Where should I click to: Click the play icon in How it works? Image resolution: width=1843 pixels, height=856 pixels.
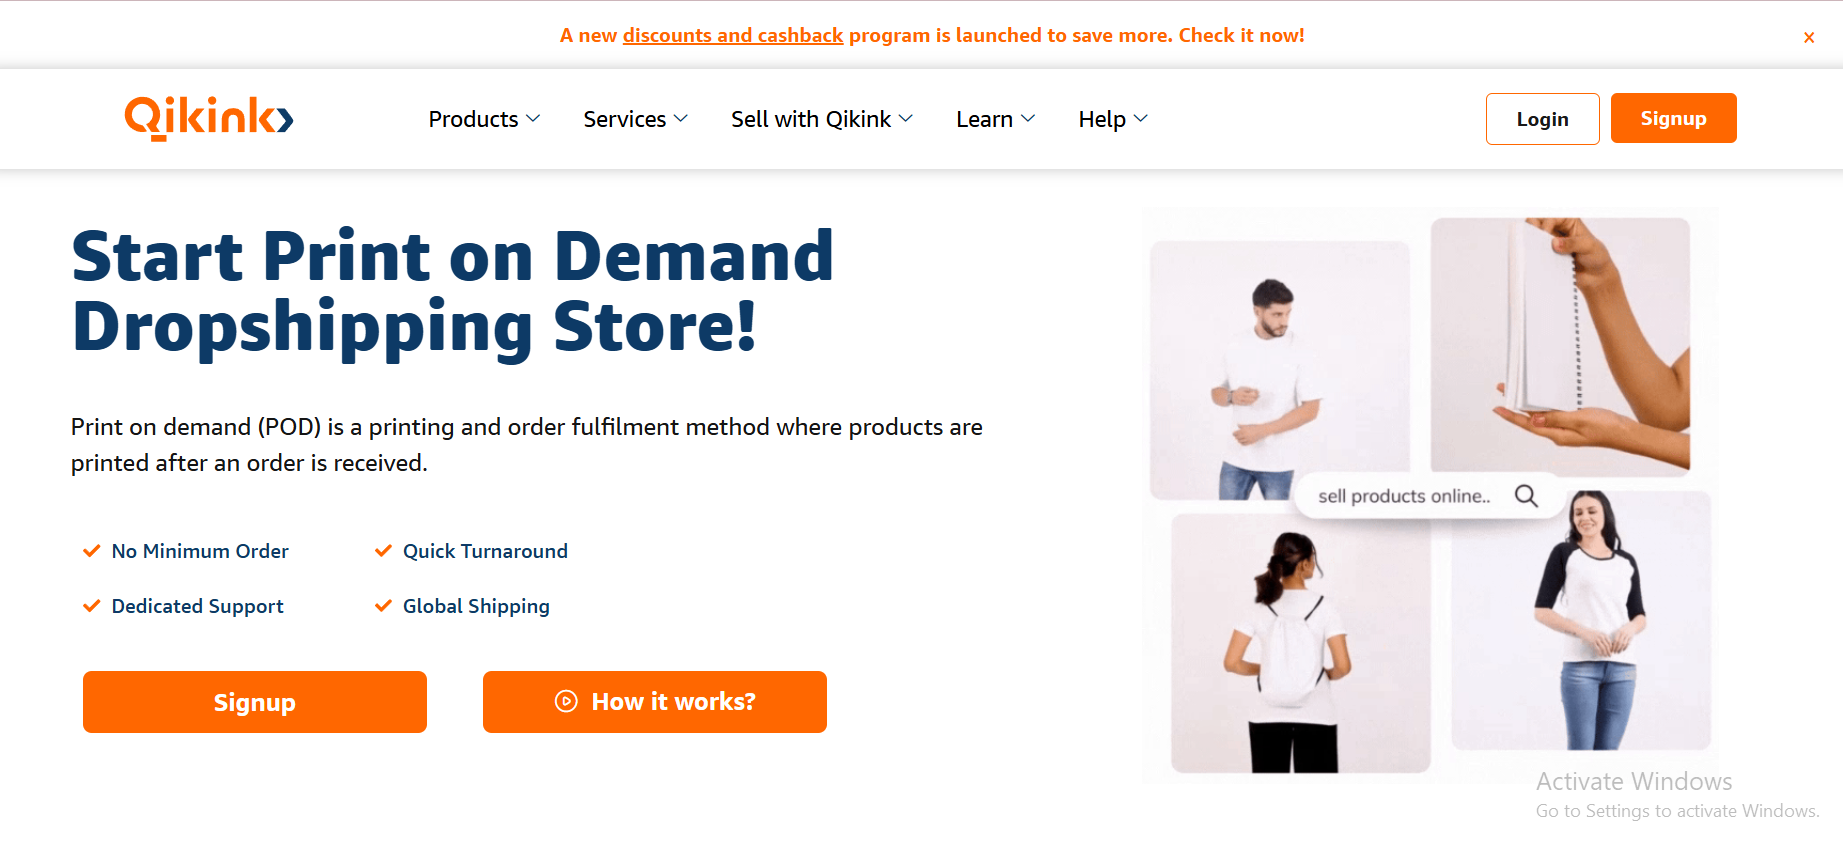click(566, 701)
